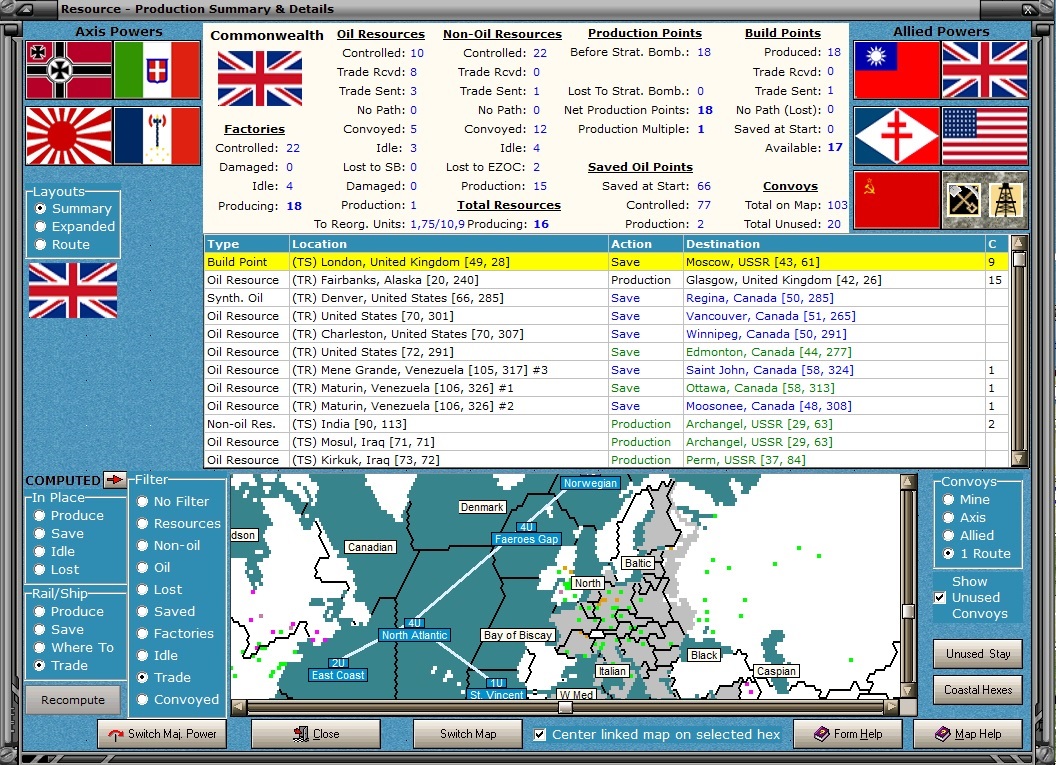Click the Bay of Biscay map label
Image resolution: width=1056 pixels, height=765 pixels.
click(x=518, y=635)
